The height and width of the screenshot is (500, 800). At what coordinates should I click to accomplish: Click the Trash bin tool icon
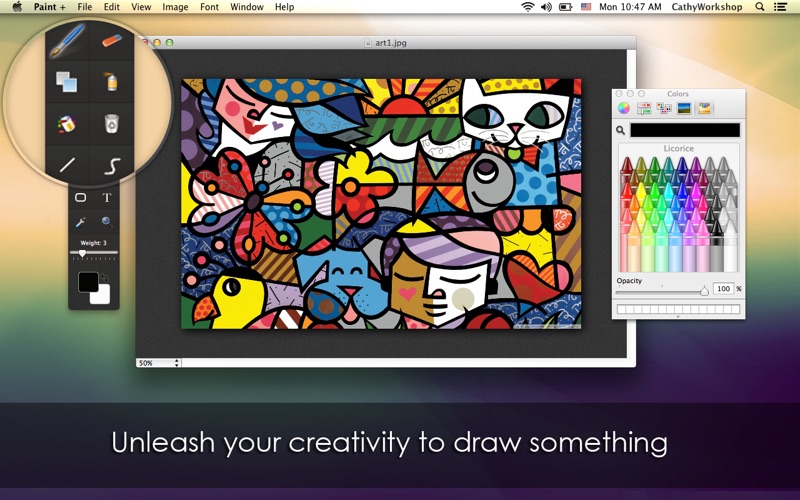[112, 123]
